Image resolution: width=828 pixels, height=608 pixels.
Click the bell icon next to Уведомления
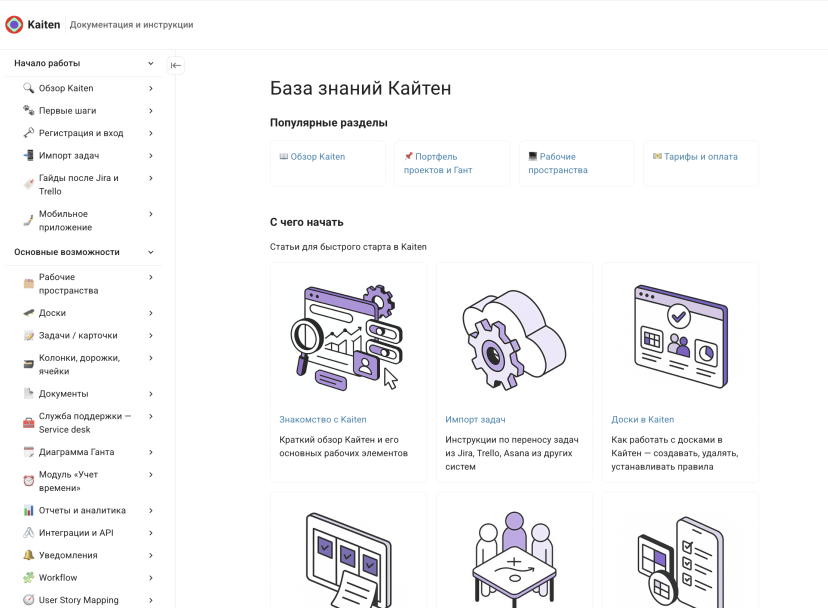(29, 555)
